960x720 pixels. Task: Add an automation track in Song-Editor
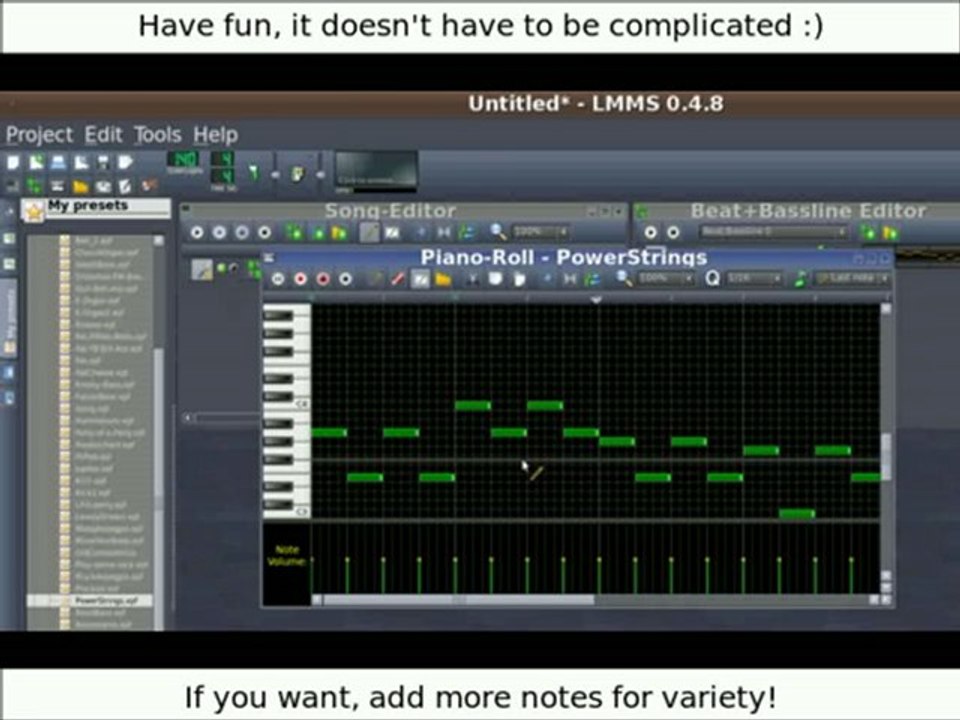click(339, 233)
